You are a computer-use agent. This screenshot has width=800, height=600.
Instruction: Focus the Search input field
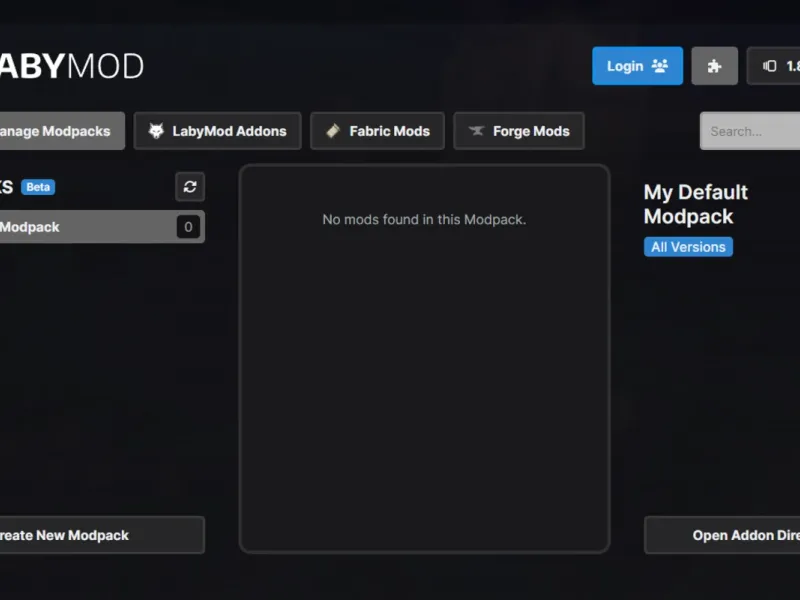pyautogui.click(x=750, y=131)
